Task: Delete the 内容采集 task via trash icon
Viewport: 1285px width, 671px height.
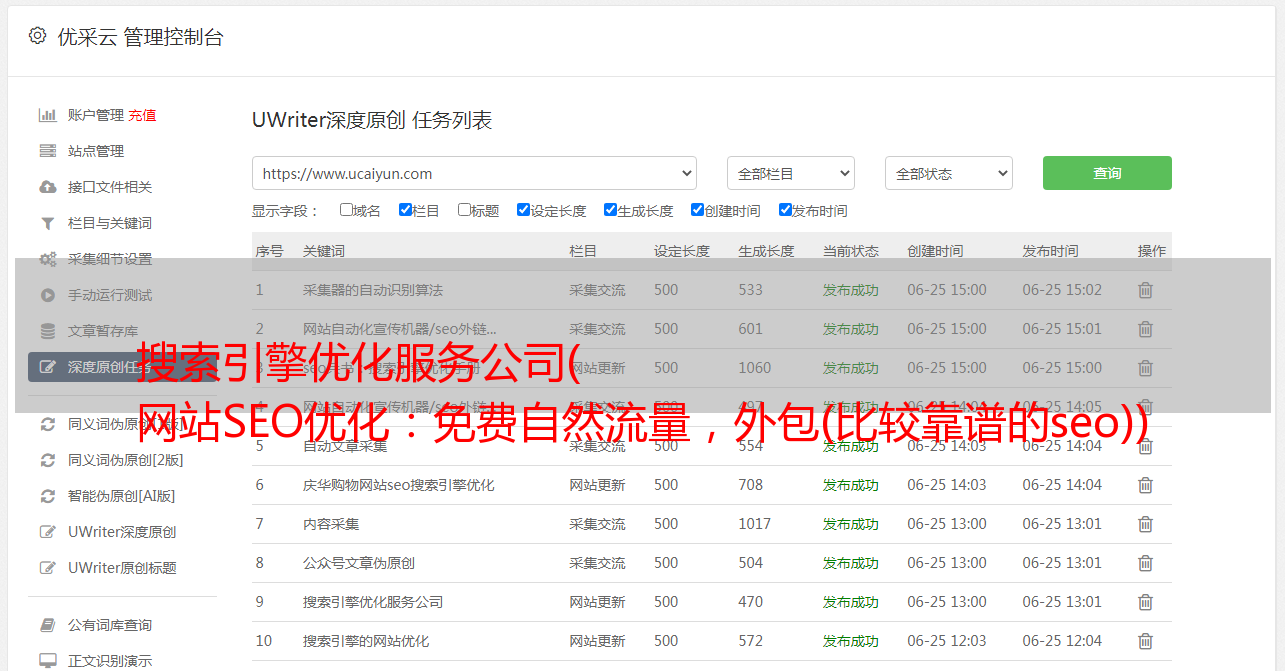Action: pos(1145,524)
